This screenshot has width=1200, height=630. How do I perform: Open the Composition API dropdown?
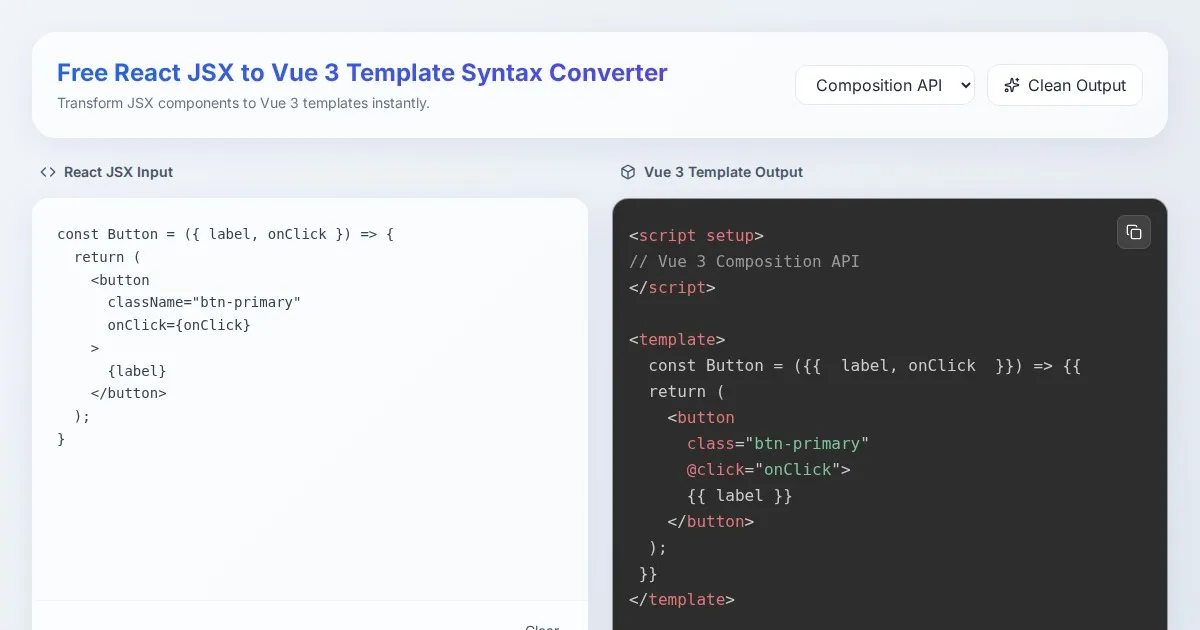[884, 85]
